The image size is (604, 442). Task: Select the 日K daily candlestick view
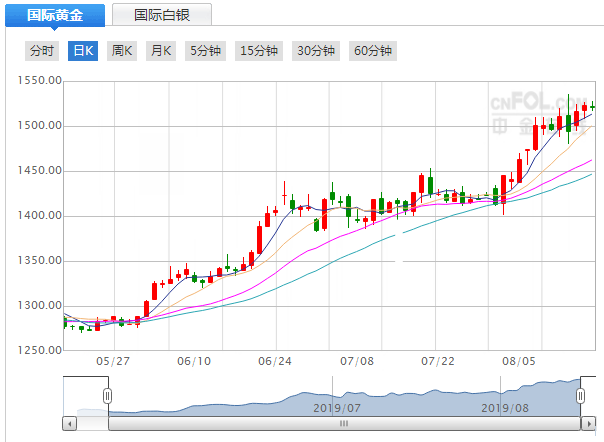[82, 51]
